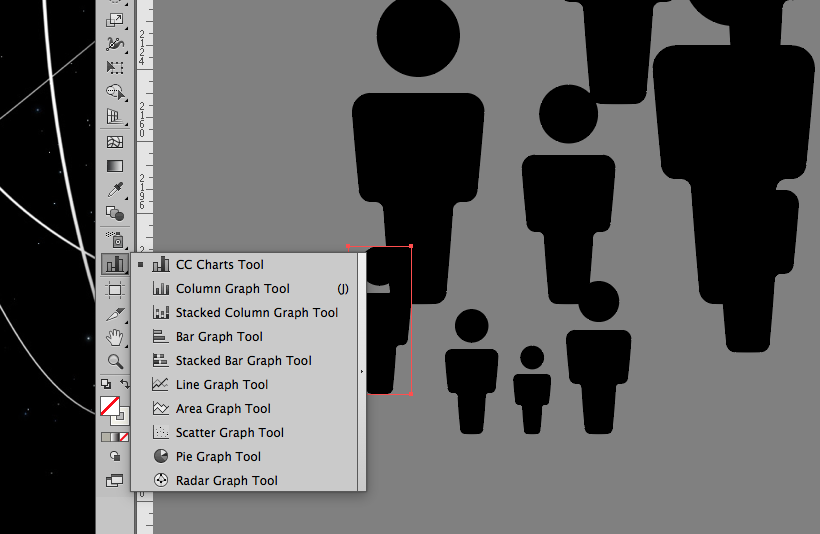Select the Warp tool

[115, 44]
